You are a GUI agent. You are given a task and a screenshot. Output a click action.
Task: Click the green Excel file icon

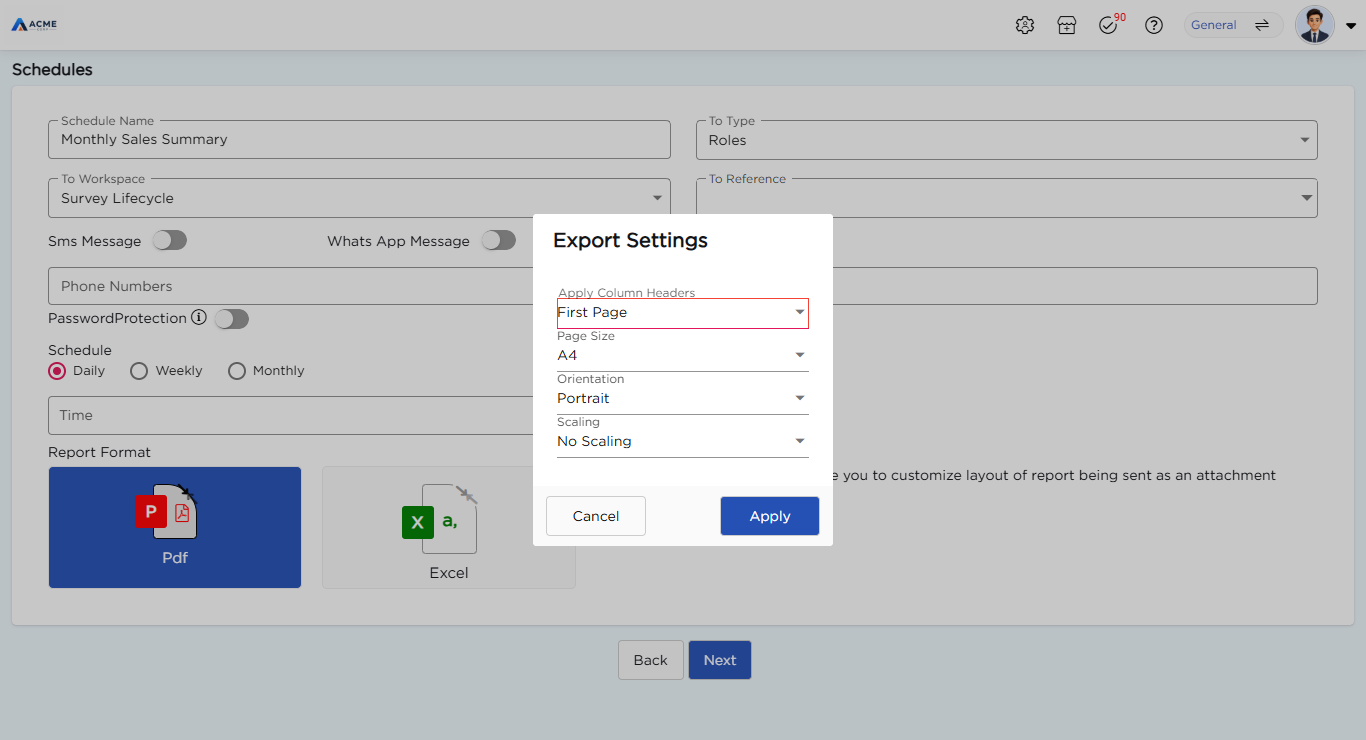tap(440, 518)
